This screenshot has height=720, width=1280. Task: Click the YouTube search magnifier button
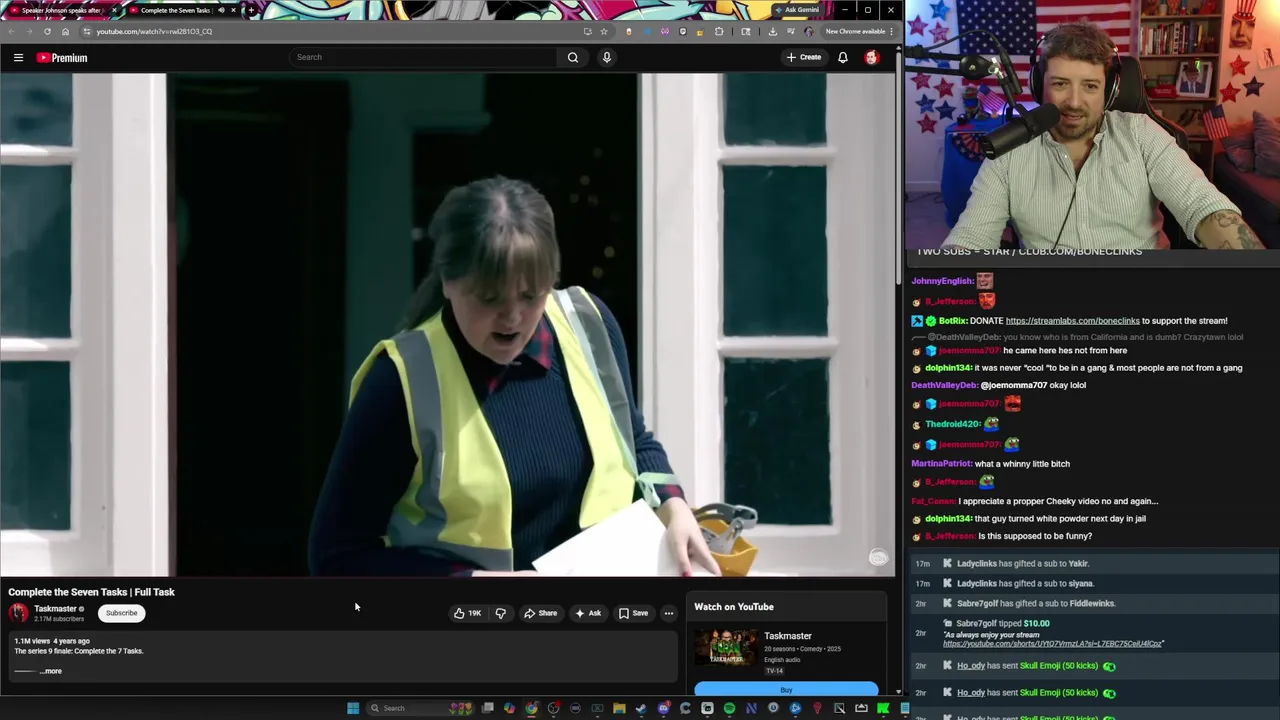573,57
